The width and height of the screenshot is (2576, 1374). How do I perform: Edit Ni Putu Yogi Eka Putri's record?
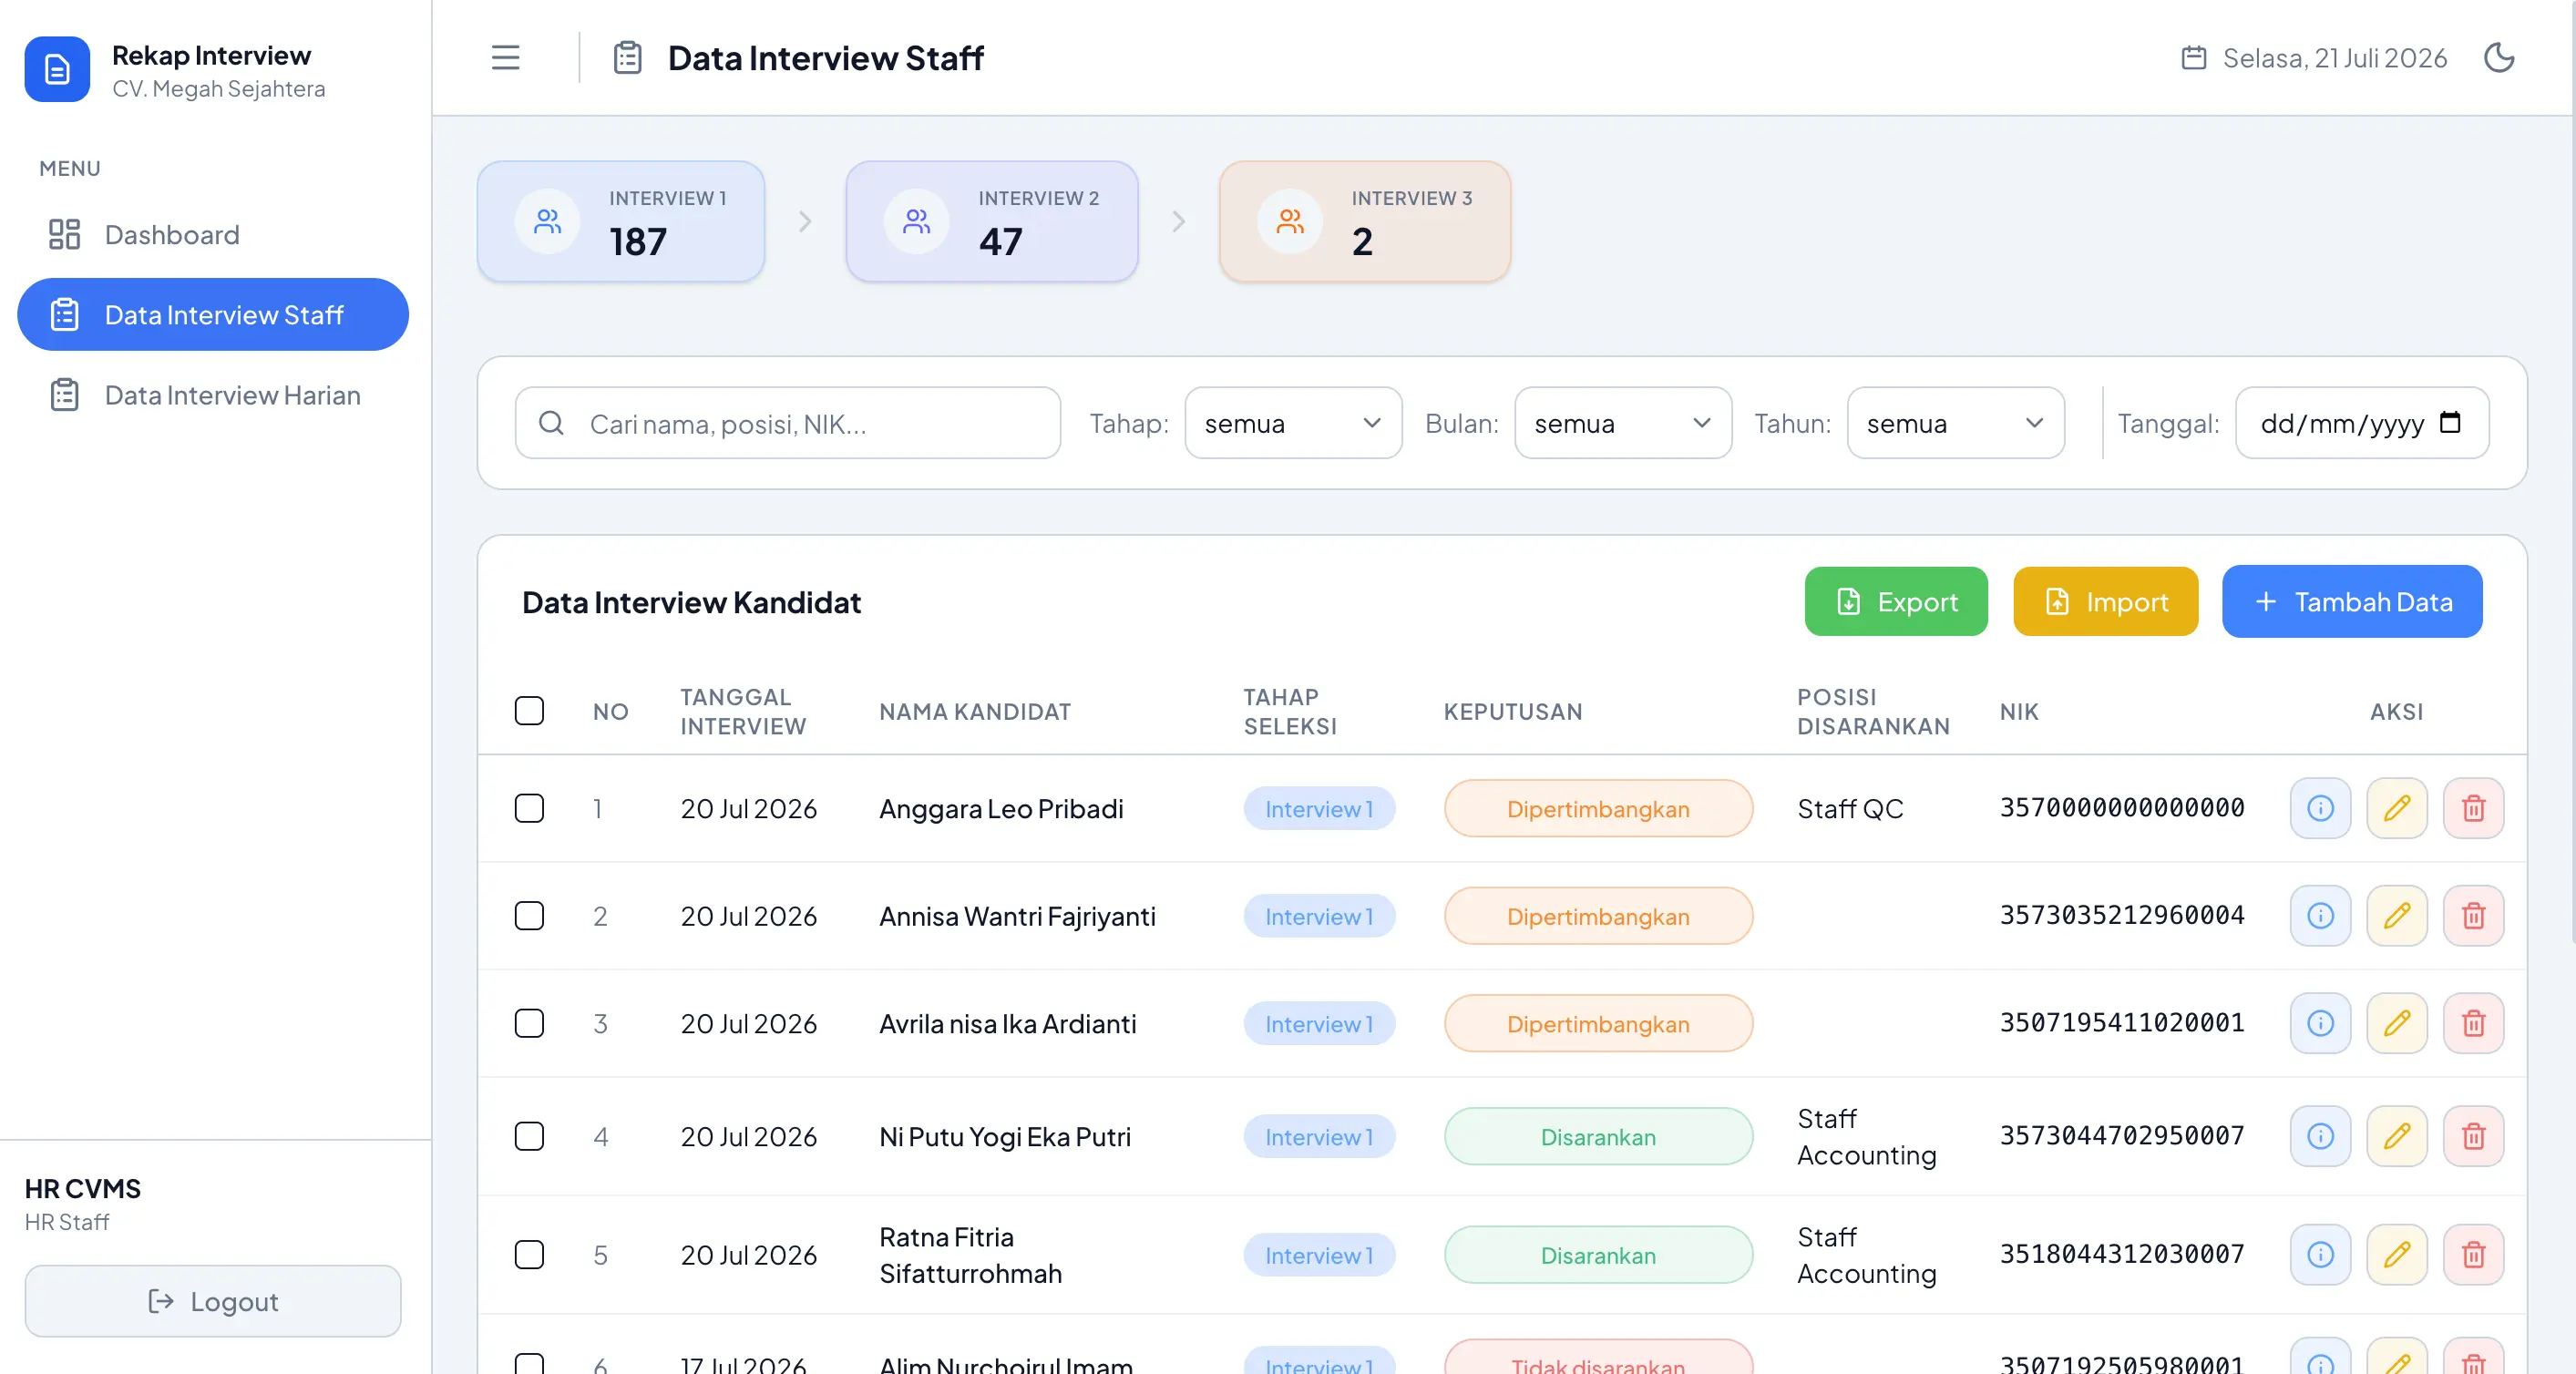point(2396,1136)
